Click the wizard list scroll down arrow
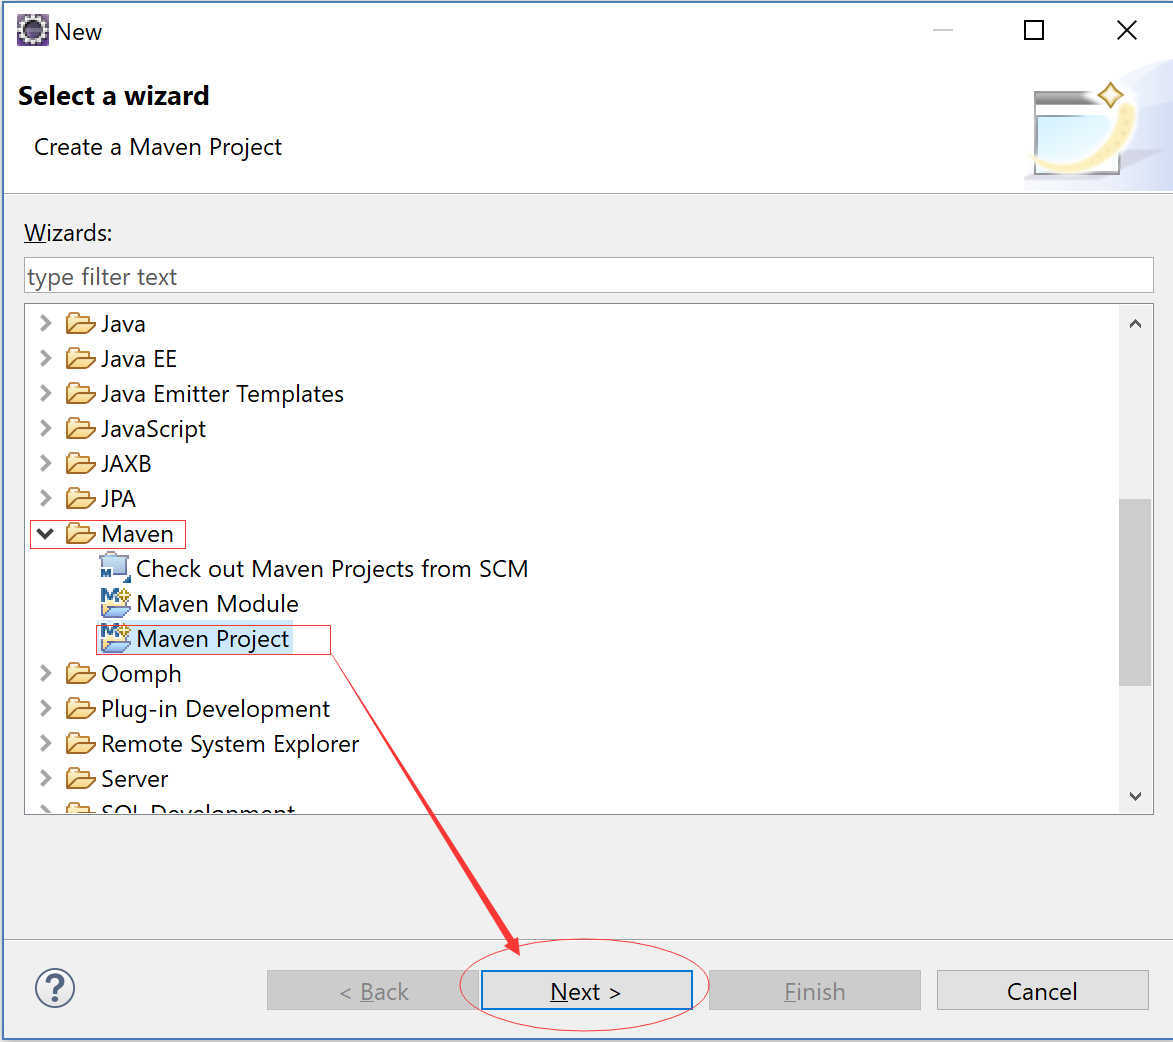This screenshot has height=1042, width=1173. point(1135,796)
